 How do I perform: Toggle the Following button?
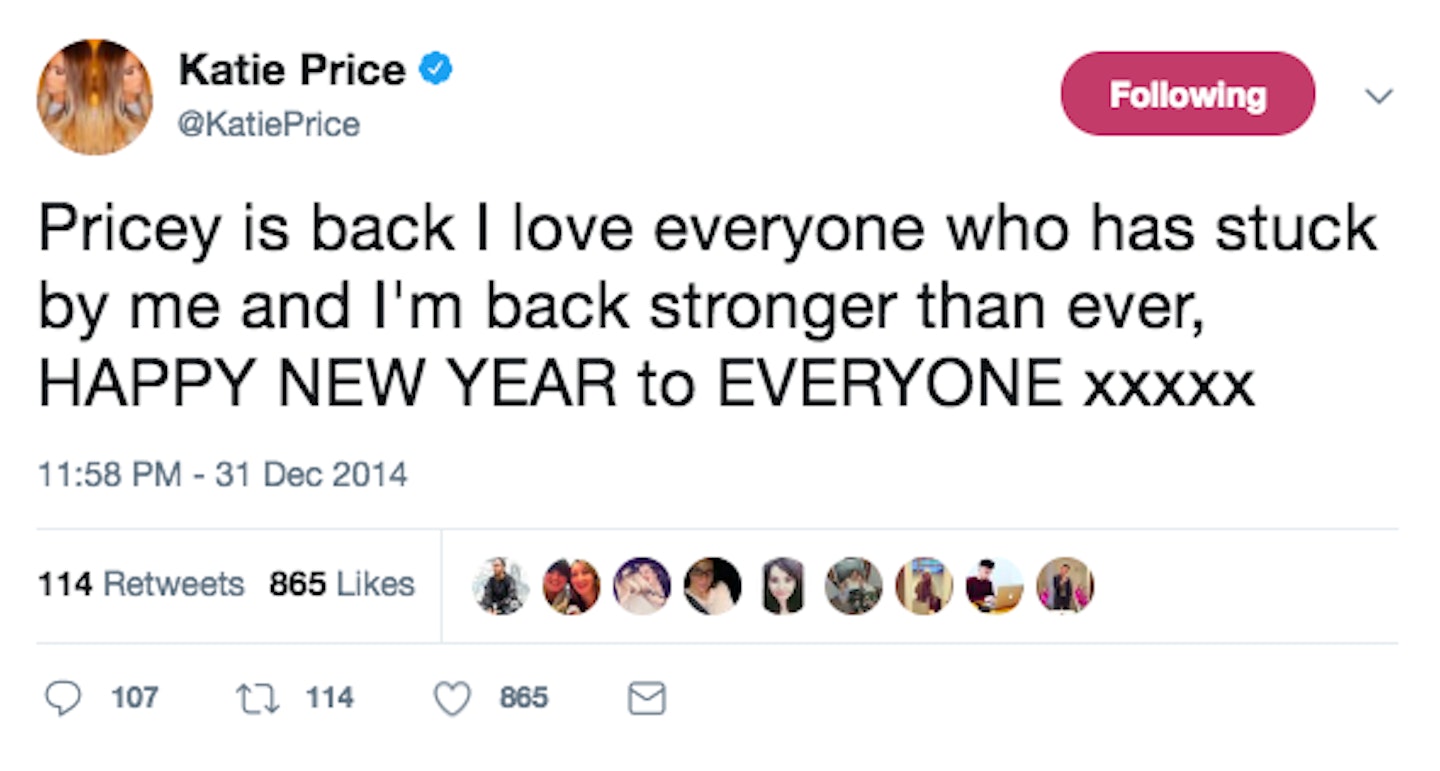coord(1187,94)
